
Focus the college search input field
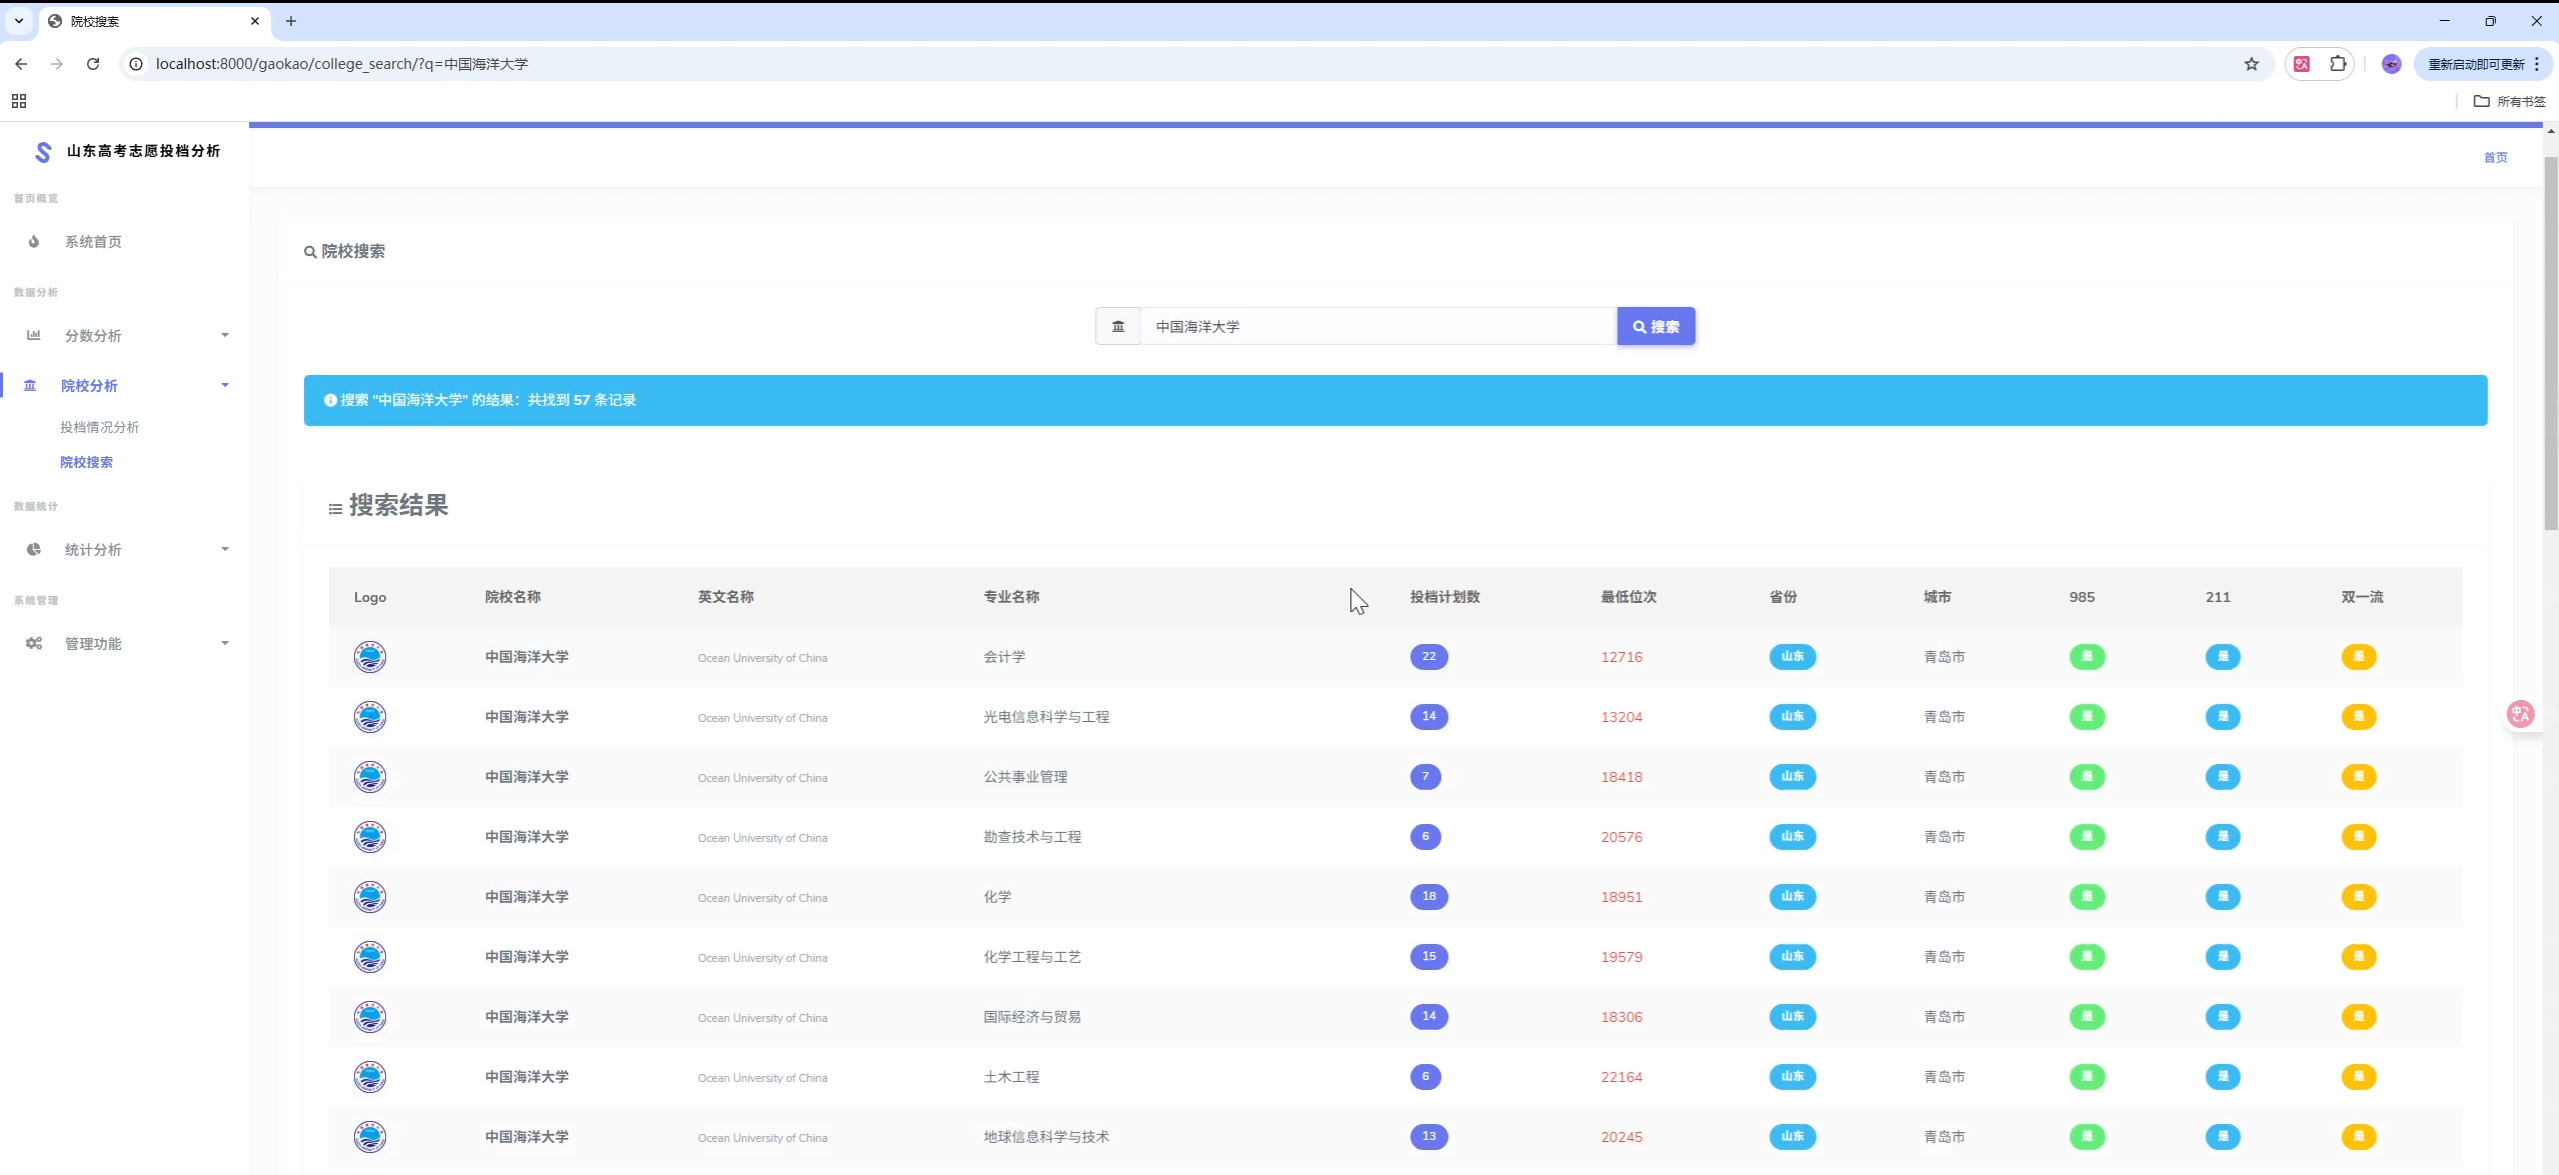pyautogui.click(x=1378, y=326)
